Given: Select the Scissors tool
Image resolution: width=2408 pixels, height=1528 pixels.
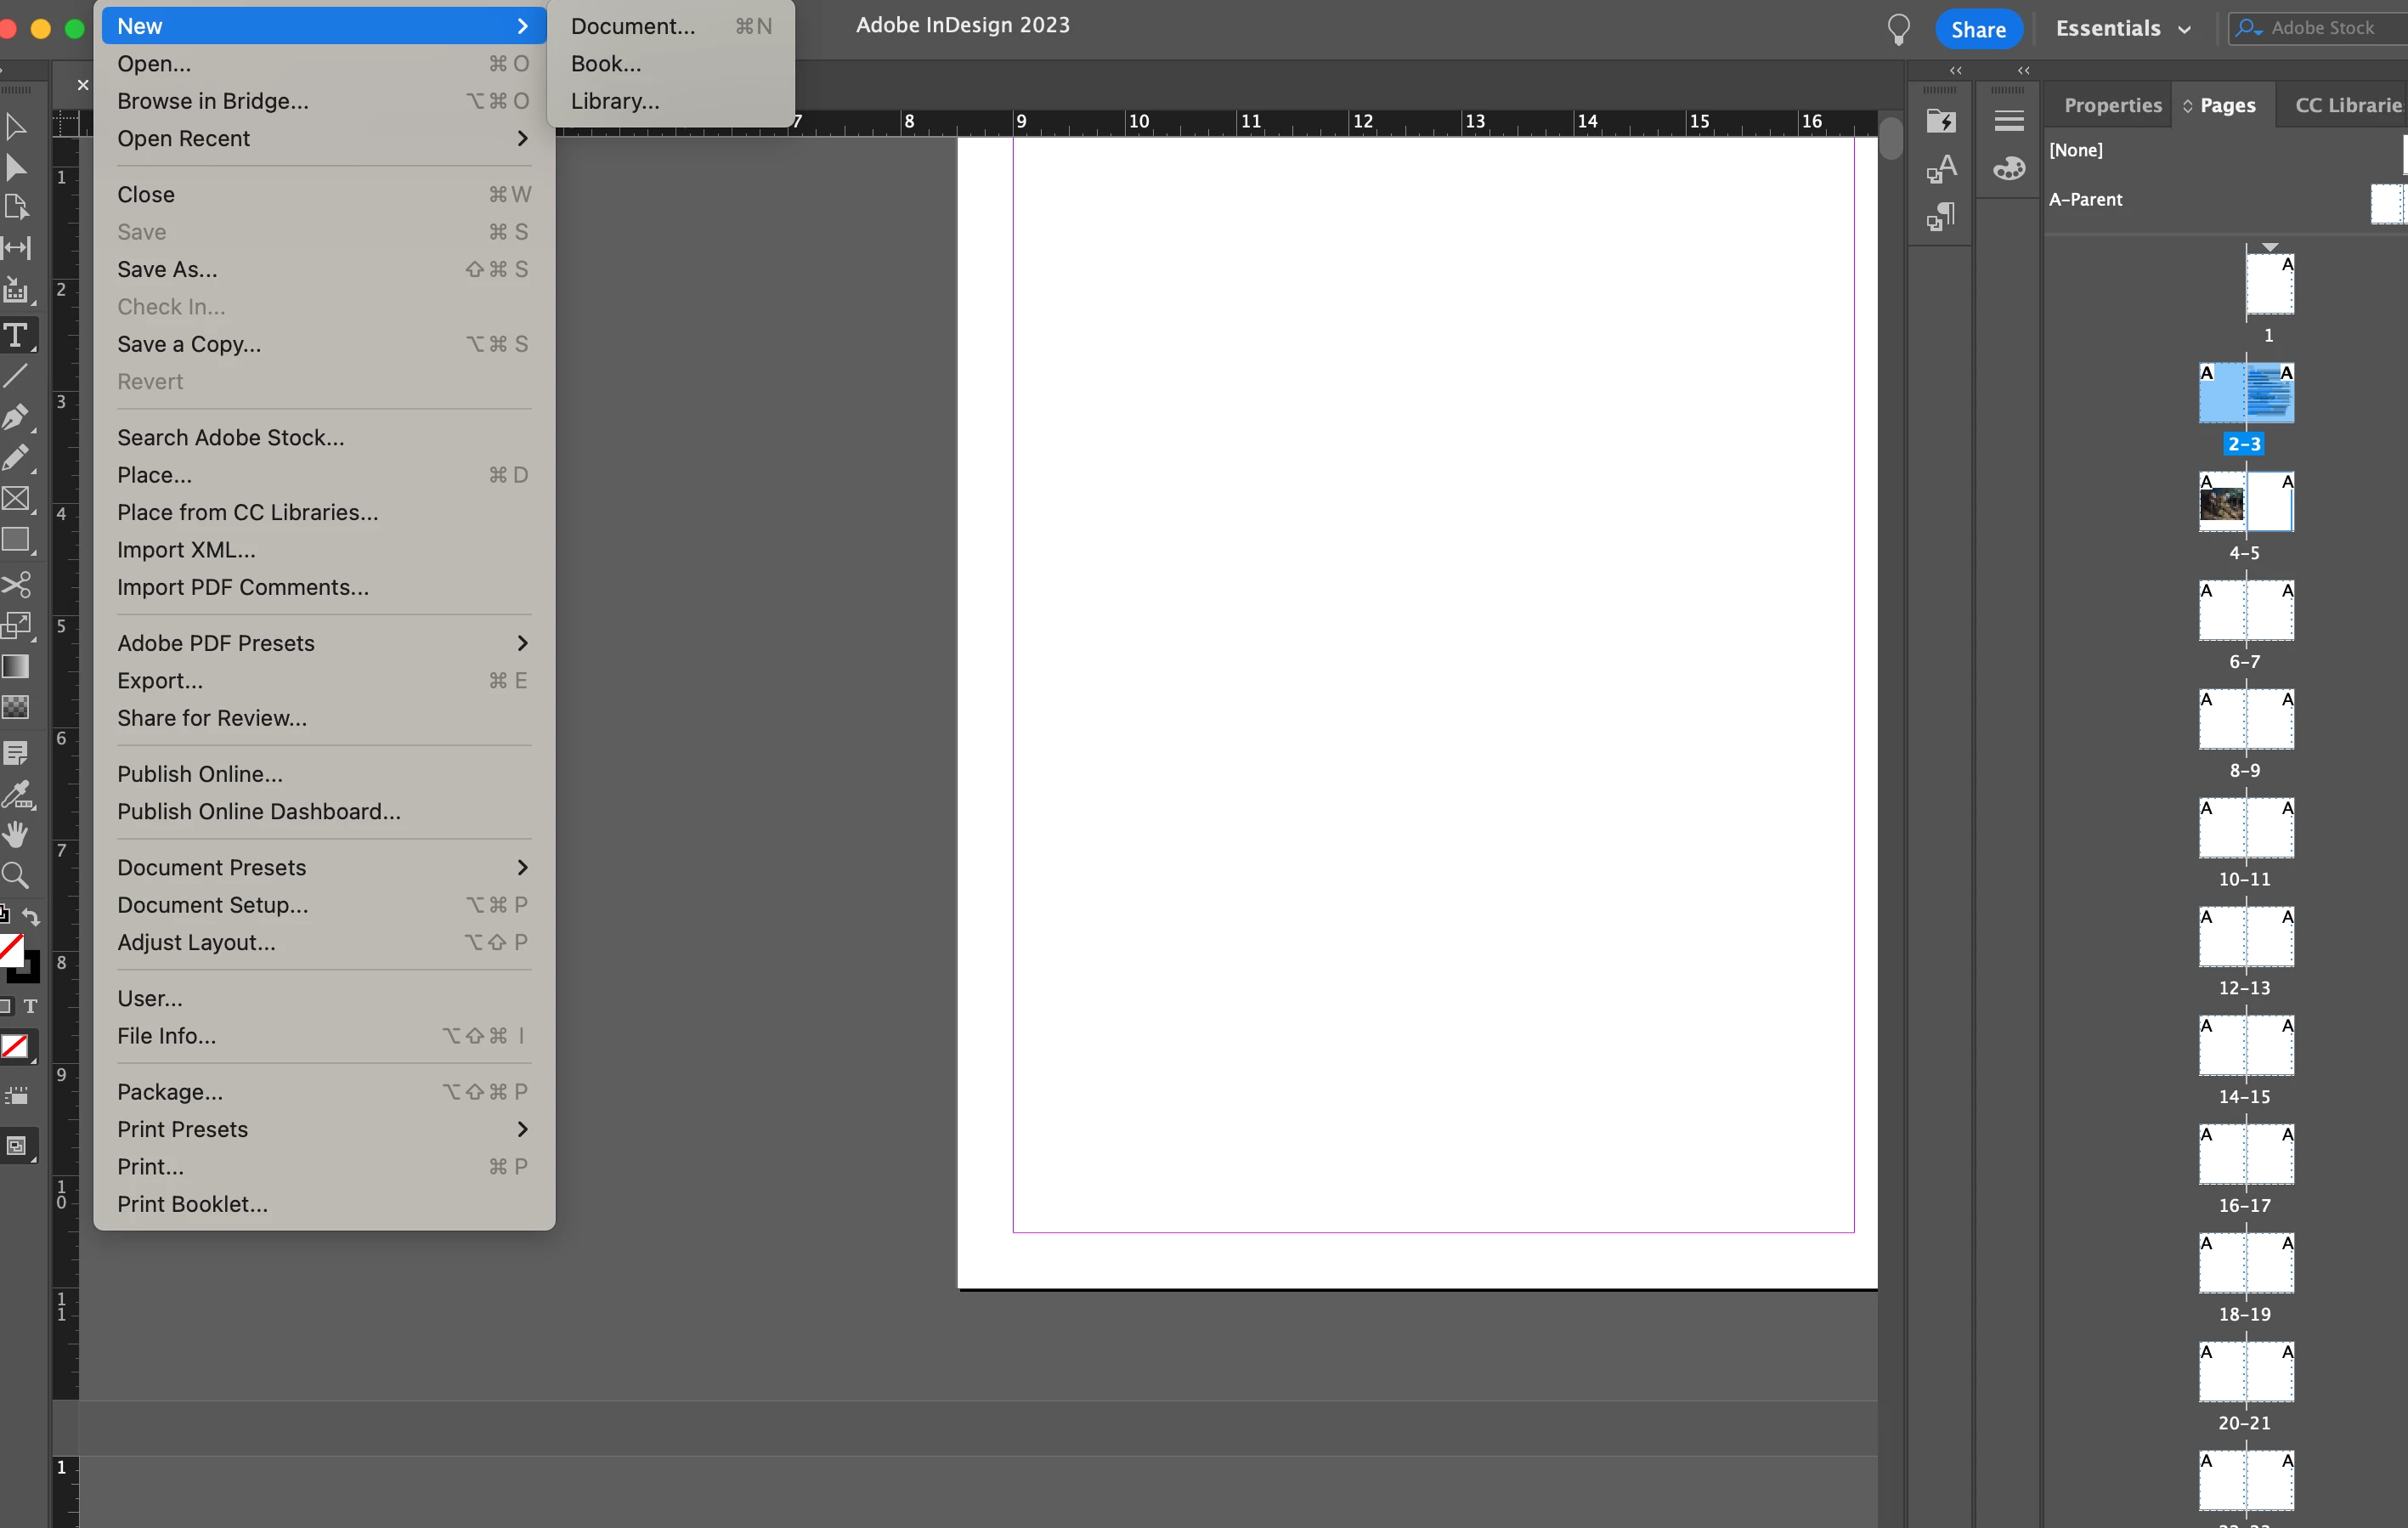Looking at the screenshot, I should tap(15, 583).
